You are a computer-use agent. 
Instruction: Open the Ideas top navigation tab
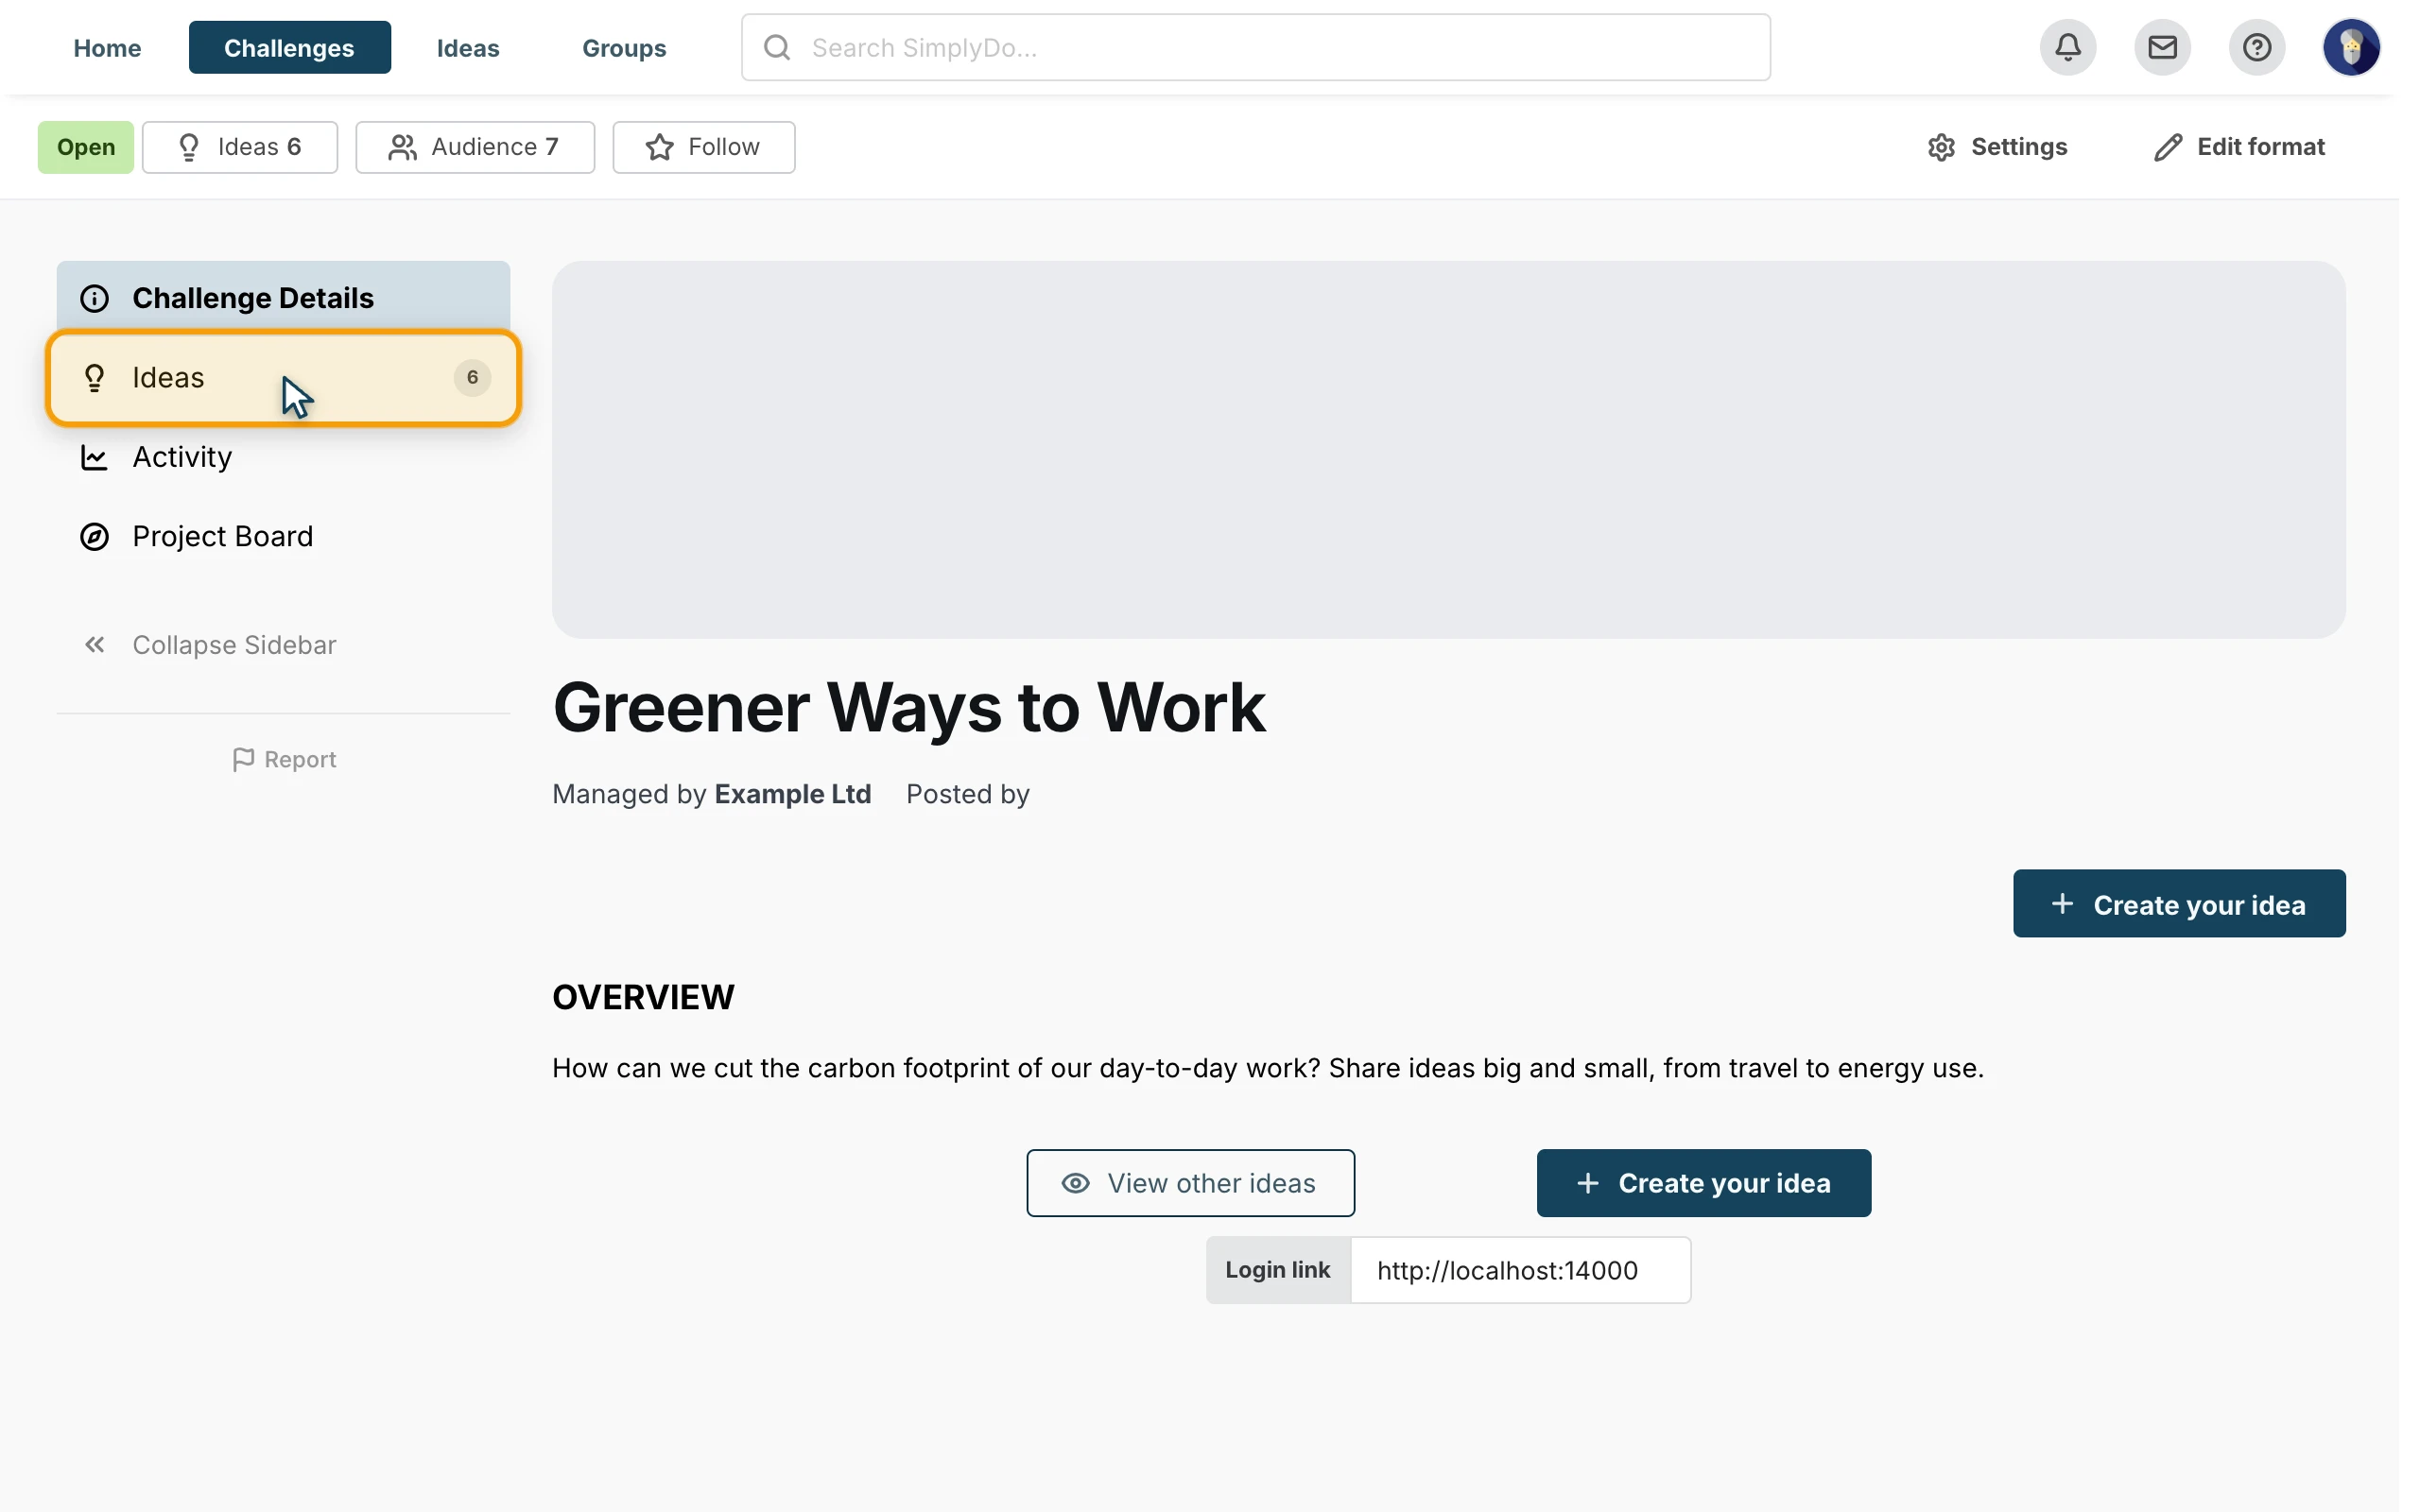click(x=468, y=47)
